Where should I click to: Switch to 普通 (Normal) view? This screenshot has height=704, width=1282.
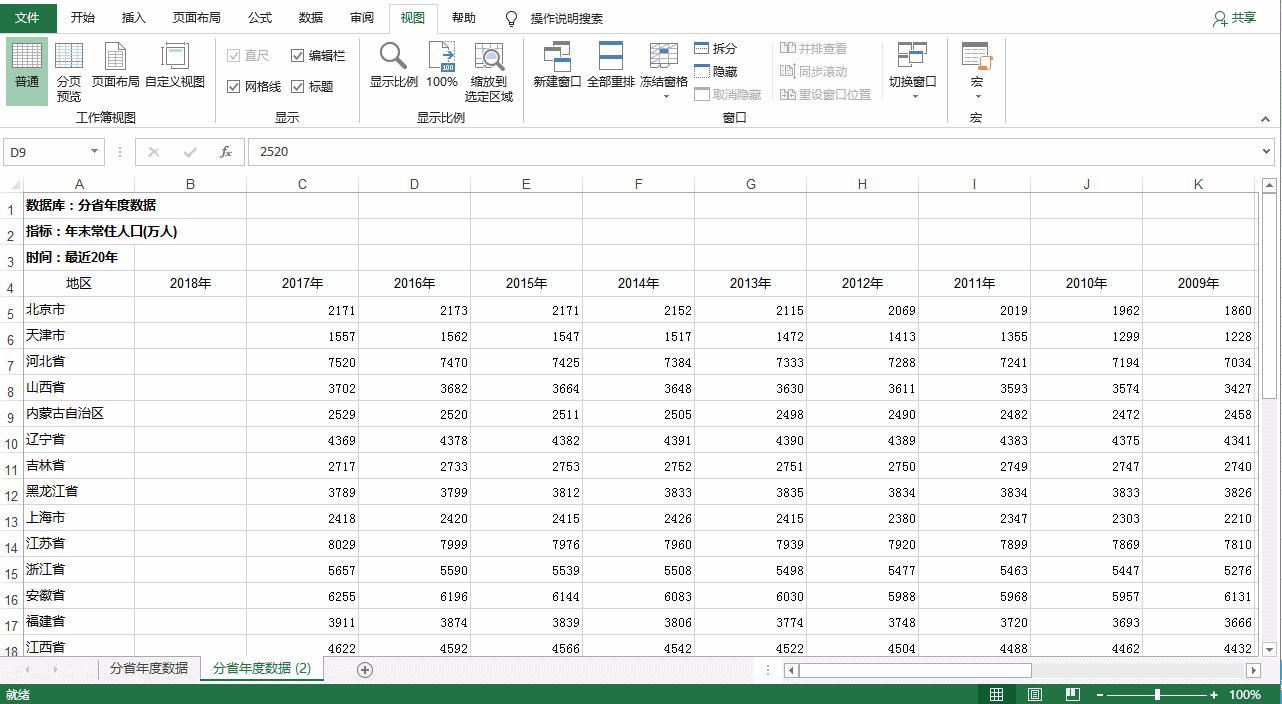click(27, 68)
